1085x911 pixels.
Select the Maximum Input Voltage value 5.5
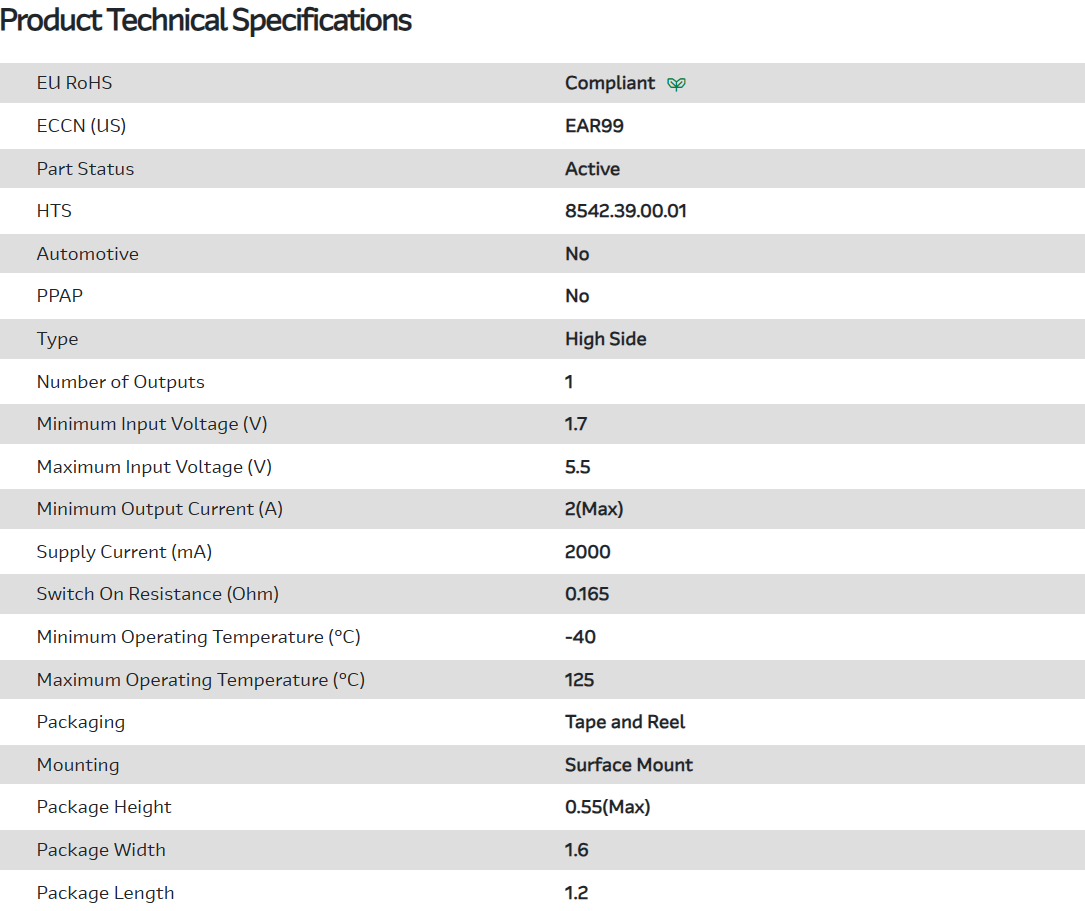578,467
